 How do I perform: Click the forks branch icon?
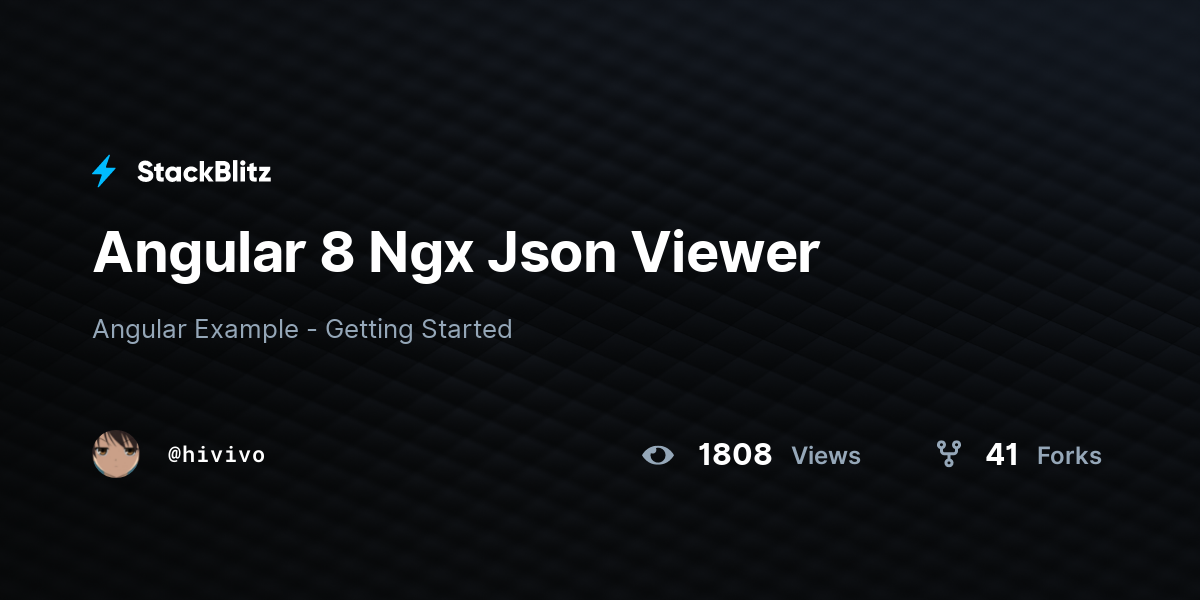click(x=948, y=454)
